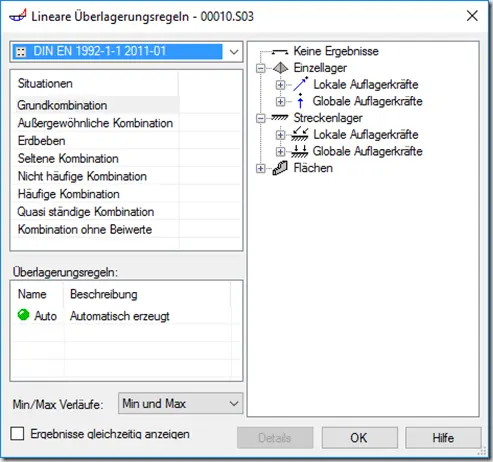Click the green Auto rule status icon
The width and height of the screenshot is (493, 462).
24,315
